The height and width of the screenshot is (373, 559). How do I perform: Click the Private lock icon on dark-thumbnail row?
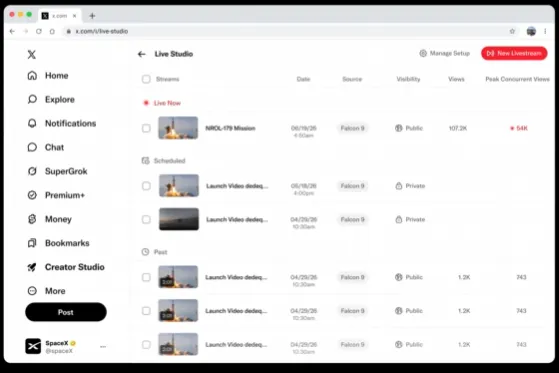[x=399, y=219]
